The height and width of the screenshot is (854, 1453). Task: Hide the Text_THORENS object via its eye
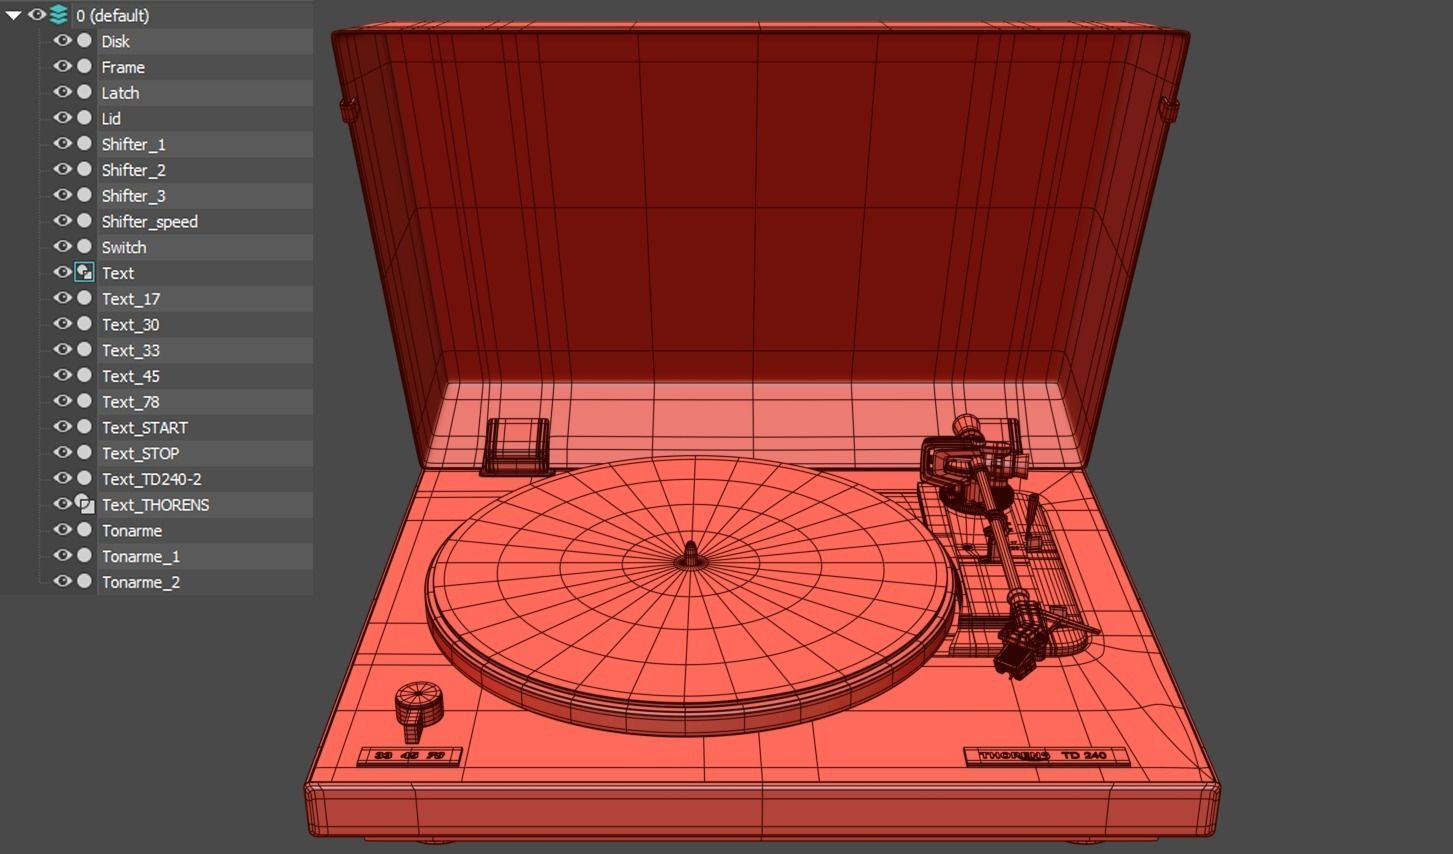click(62, 504)
